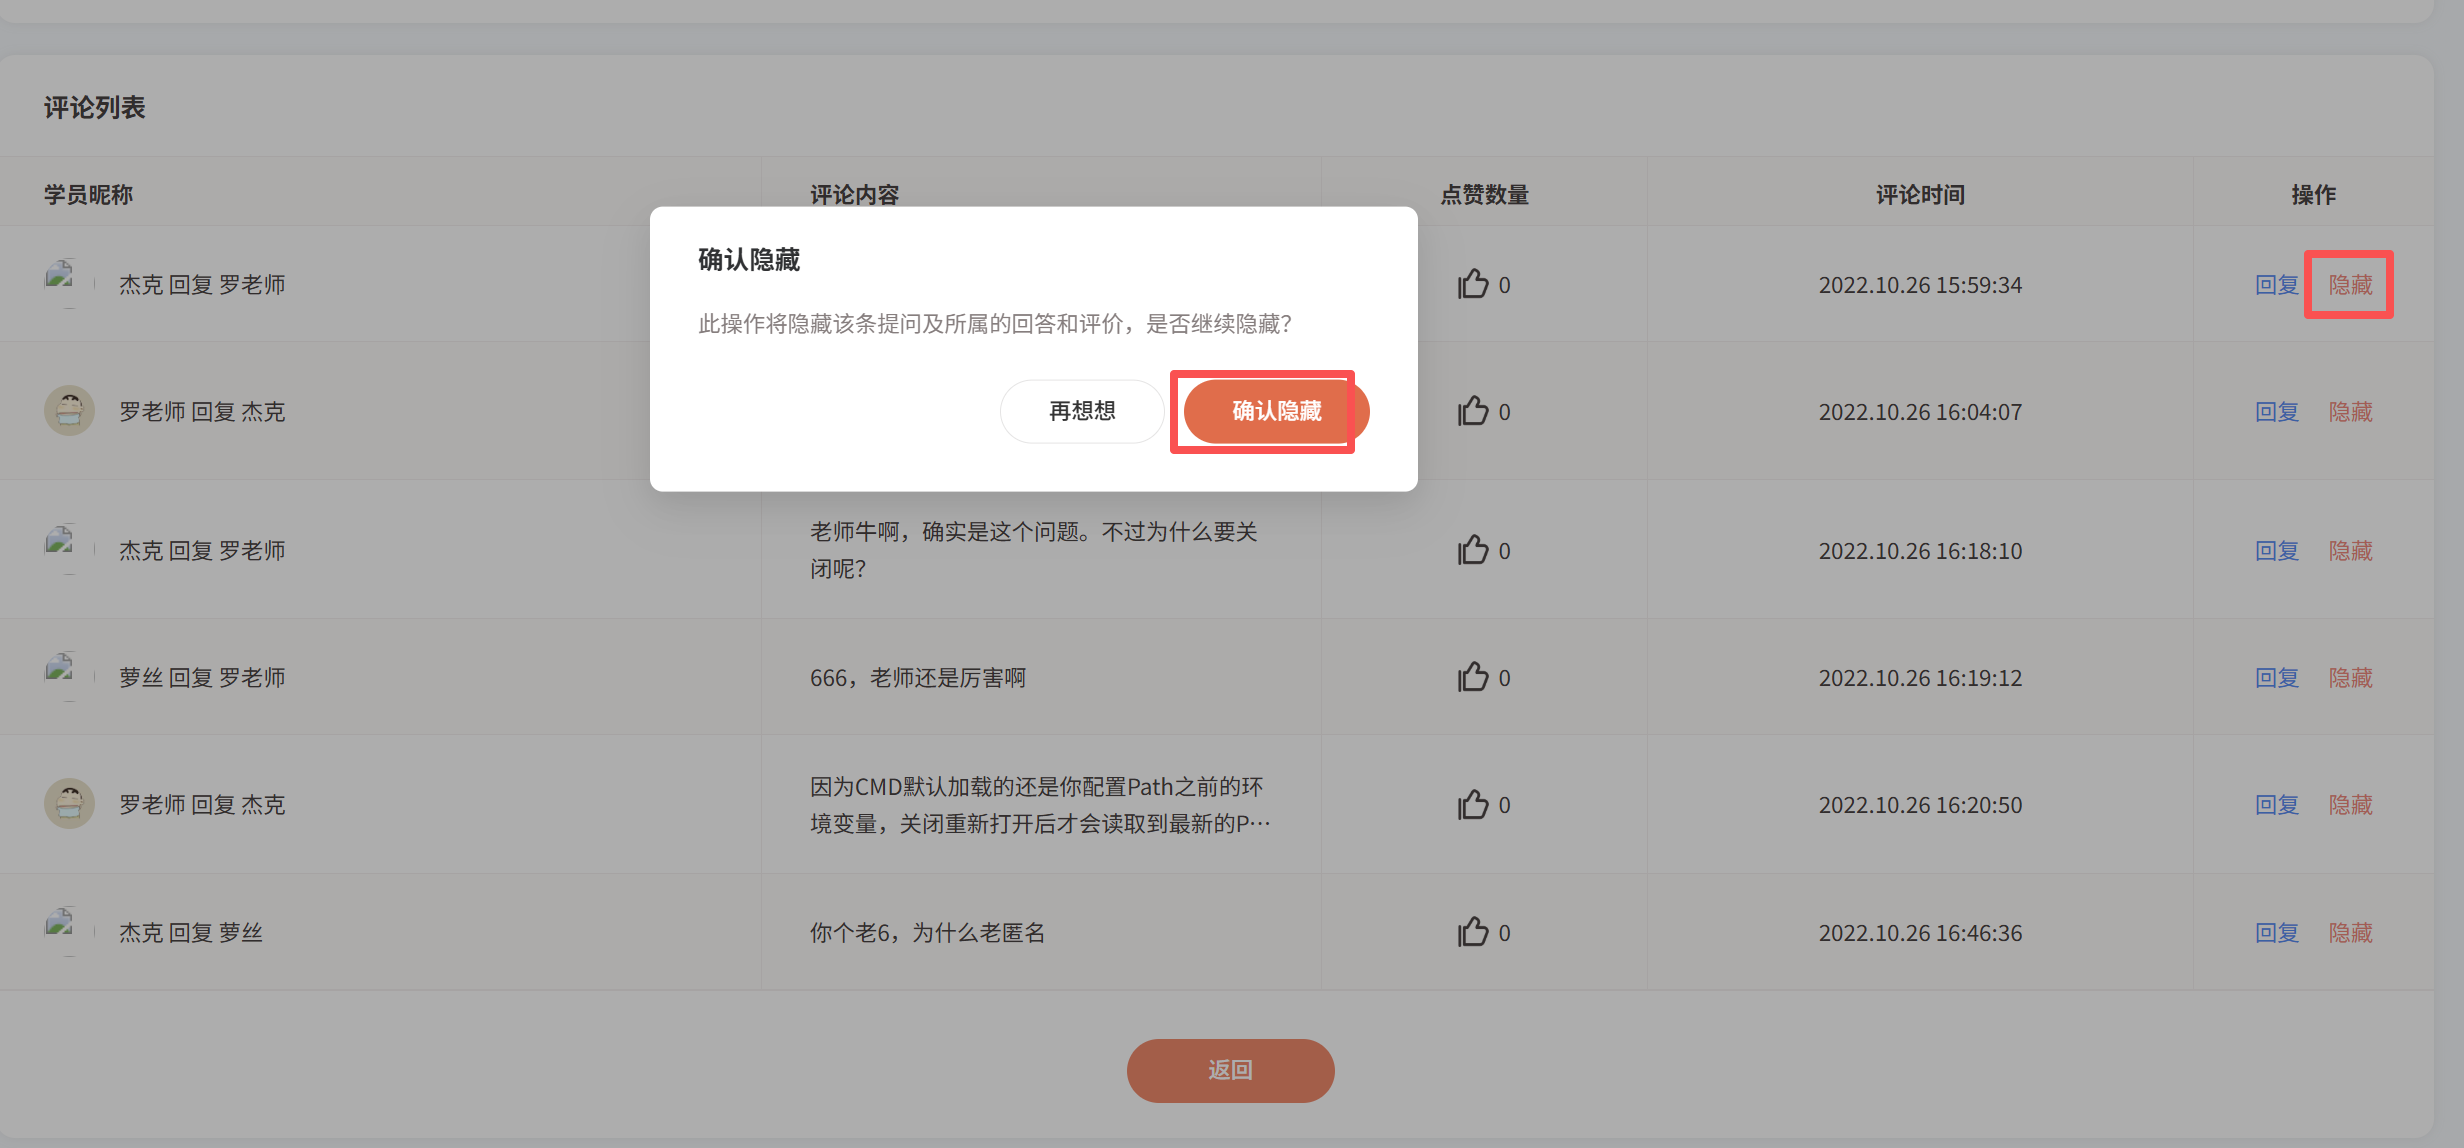The width and height of the screenshot is (2464, 1148).
Task: Hide the 杰克 回复 萝丝 comment
Action: 2350,932
